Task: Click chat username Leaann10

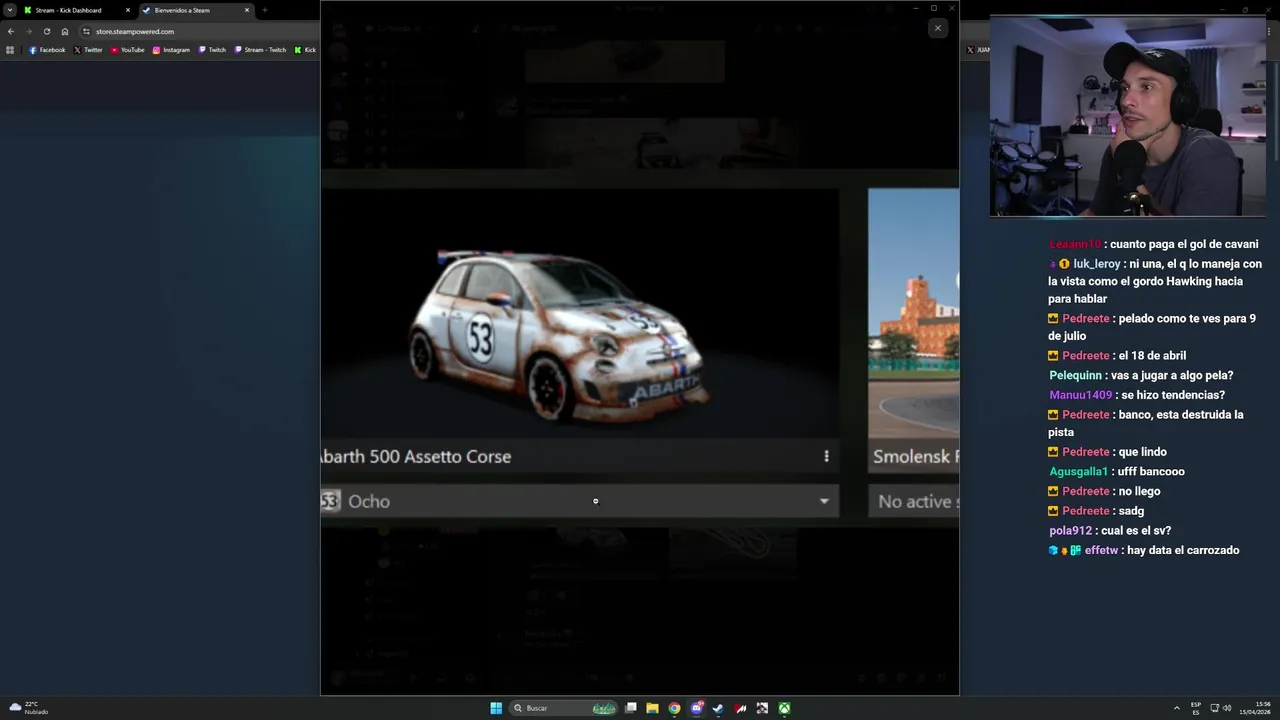Action: coord(1074,244)
